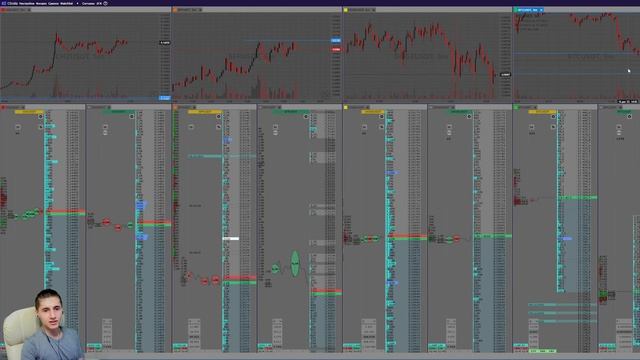Click the cyan button at the bottom of the second order book

[94, 346]
